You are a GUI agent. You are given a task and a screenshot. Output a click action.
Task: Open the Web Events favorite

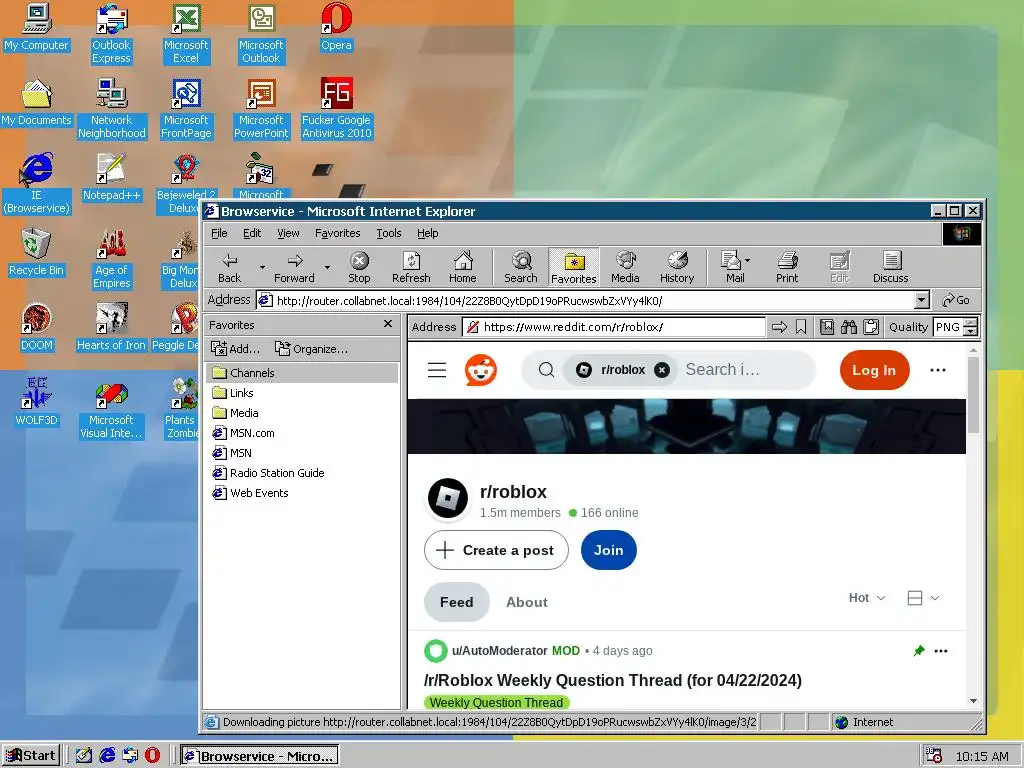point(250,493)
